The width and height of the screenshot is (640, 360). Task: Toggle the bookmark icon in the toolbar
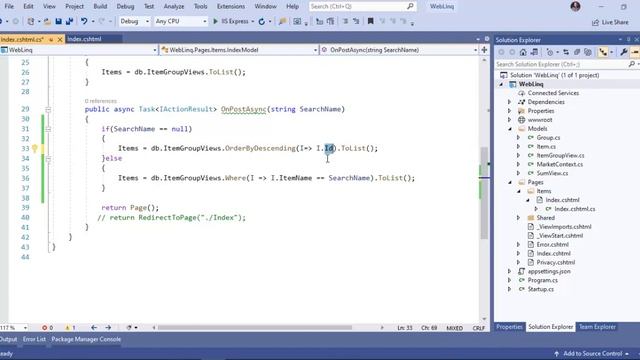[x=371, y=21]
